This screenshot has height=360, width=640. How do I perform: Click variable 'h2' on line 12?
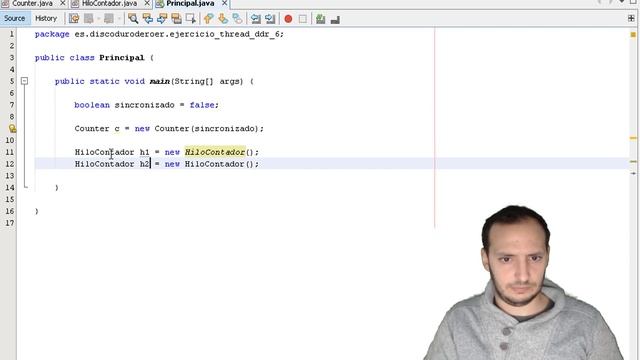coord(144,164)
